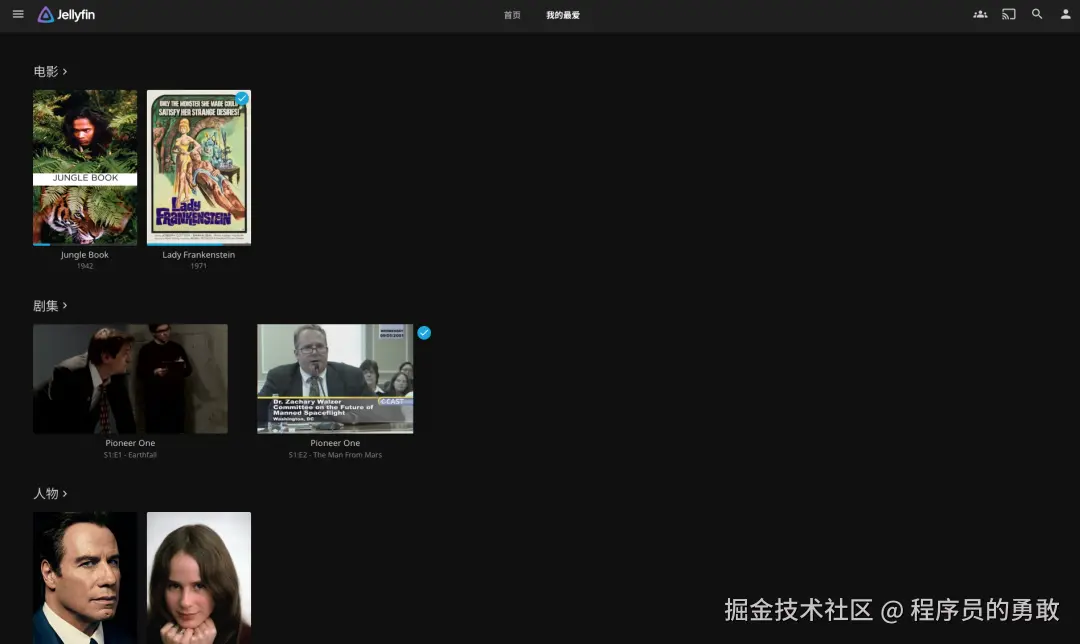Click Jungle Book's playback progress bar
The width and height of the screenshot is (1080, 644).
(85, 243)
